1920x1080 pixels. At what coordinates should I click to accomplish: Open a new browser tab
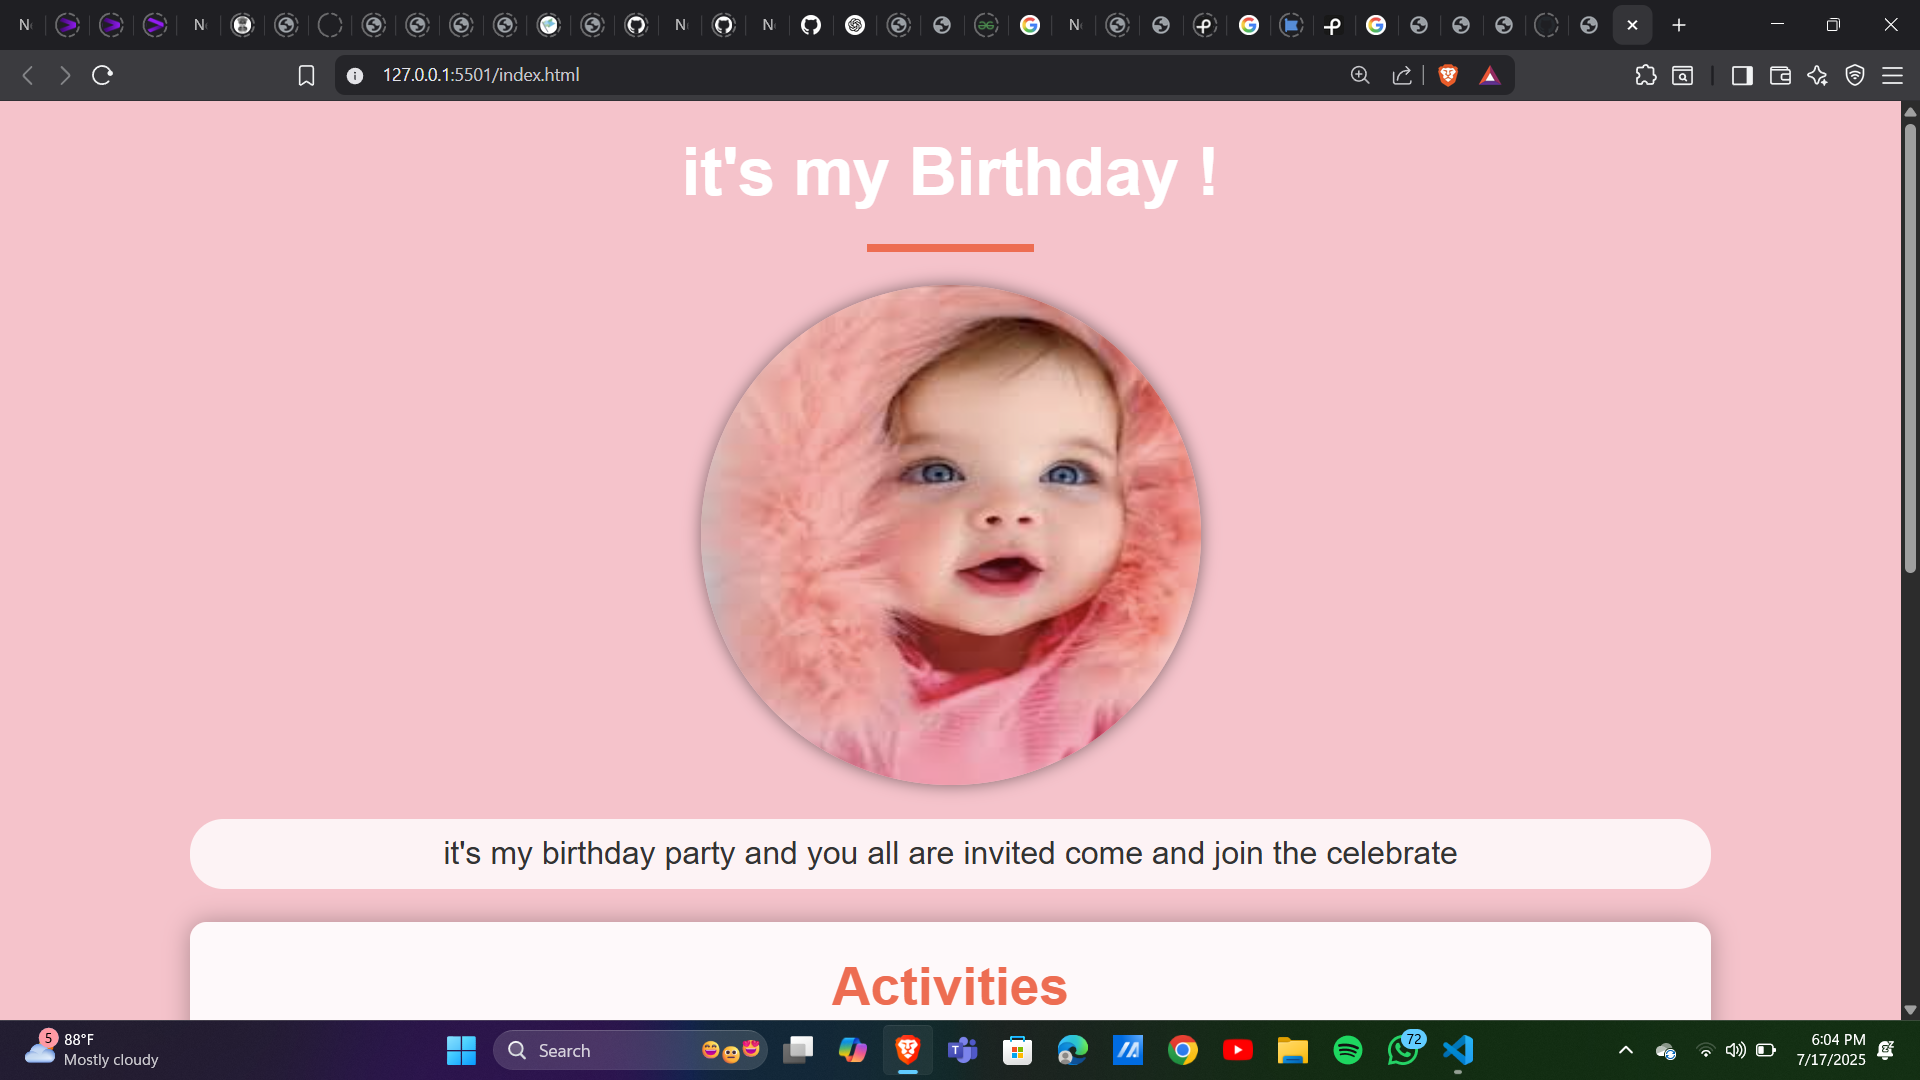pyautogui.click(x=1679, y=25)
